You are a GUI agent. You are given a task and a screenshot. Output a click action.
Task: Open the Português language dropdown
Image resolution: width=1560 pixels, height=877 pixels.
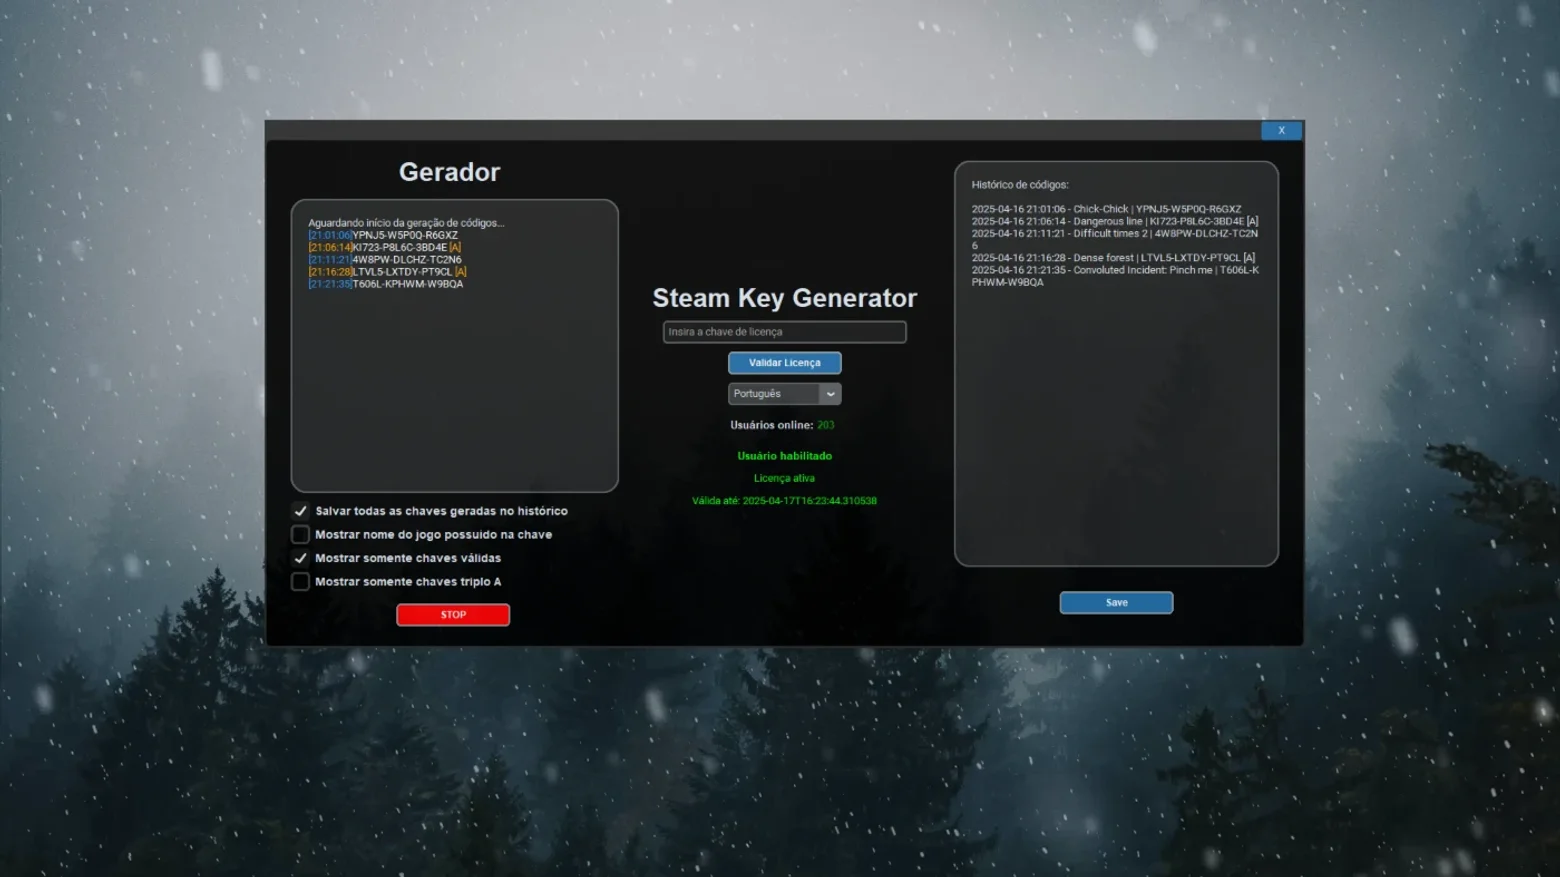pos(784,394)
